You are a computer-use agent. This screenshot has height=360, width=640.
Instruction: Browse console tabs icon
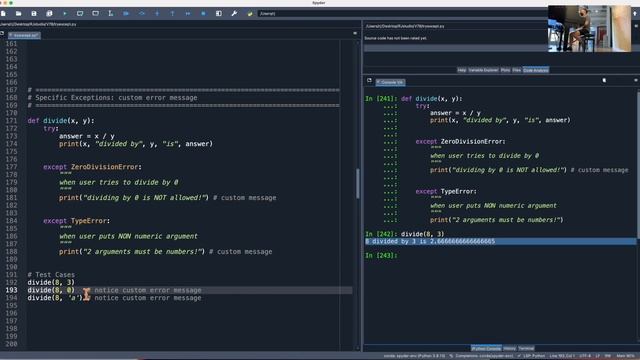coord(369,80)
